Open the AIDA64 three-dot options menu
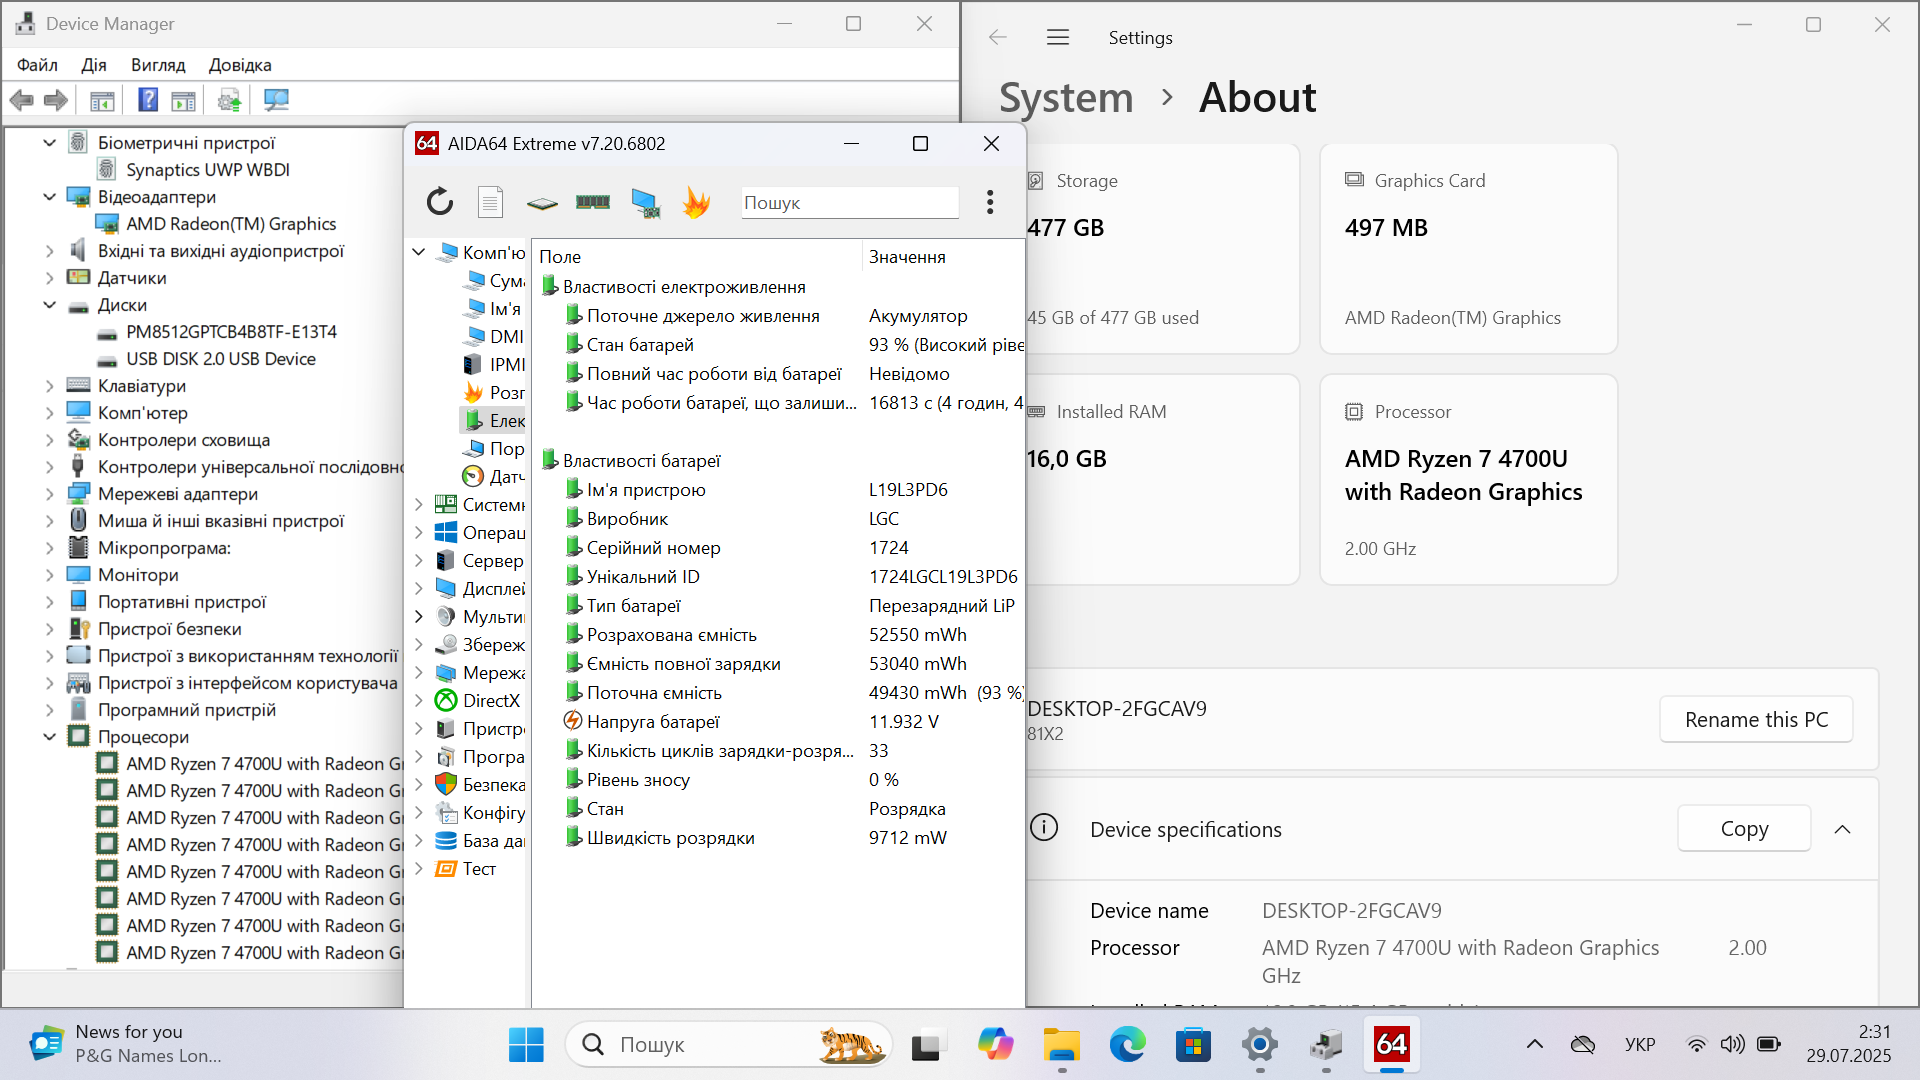This screenshot has height=1080, width=1920. click(990, 202)
